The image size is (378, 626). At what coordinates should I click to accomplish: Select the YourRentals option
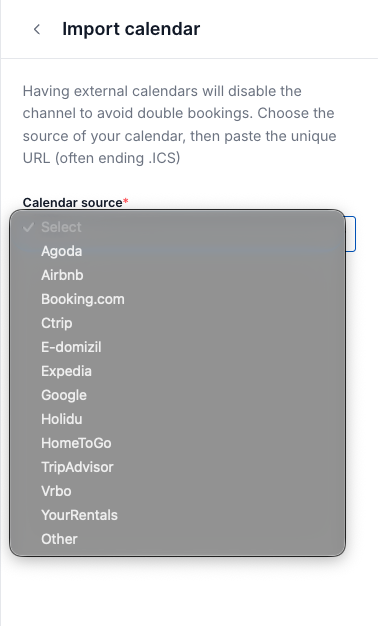click(x=178, y=515)
